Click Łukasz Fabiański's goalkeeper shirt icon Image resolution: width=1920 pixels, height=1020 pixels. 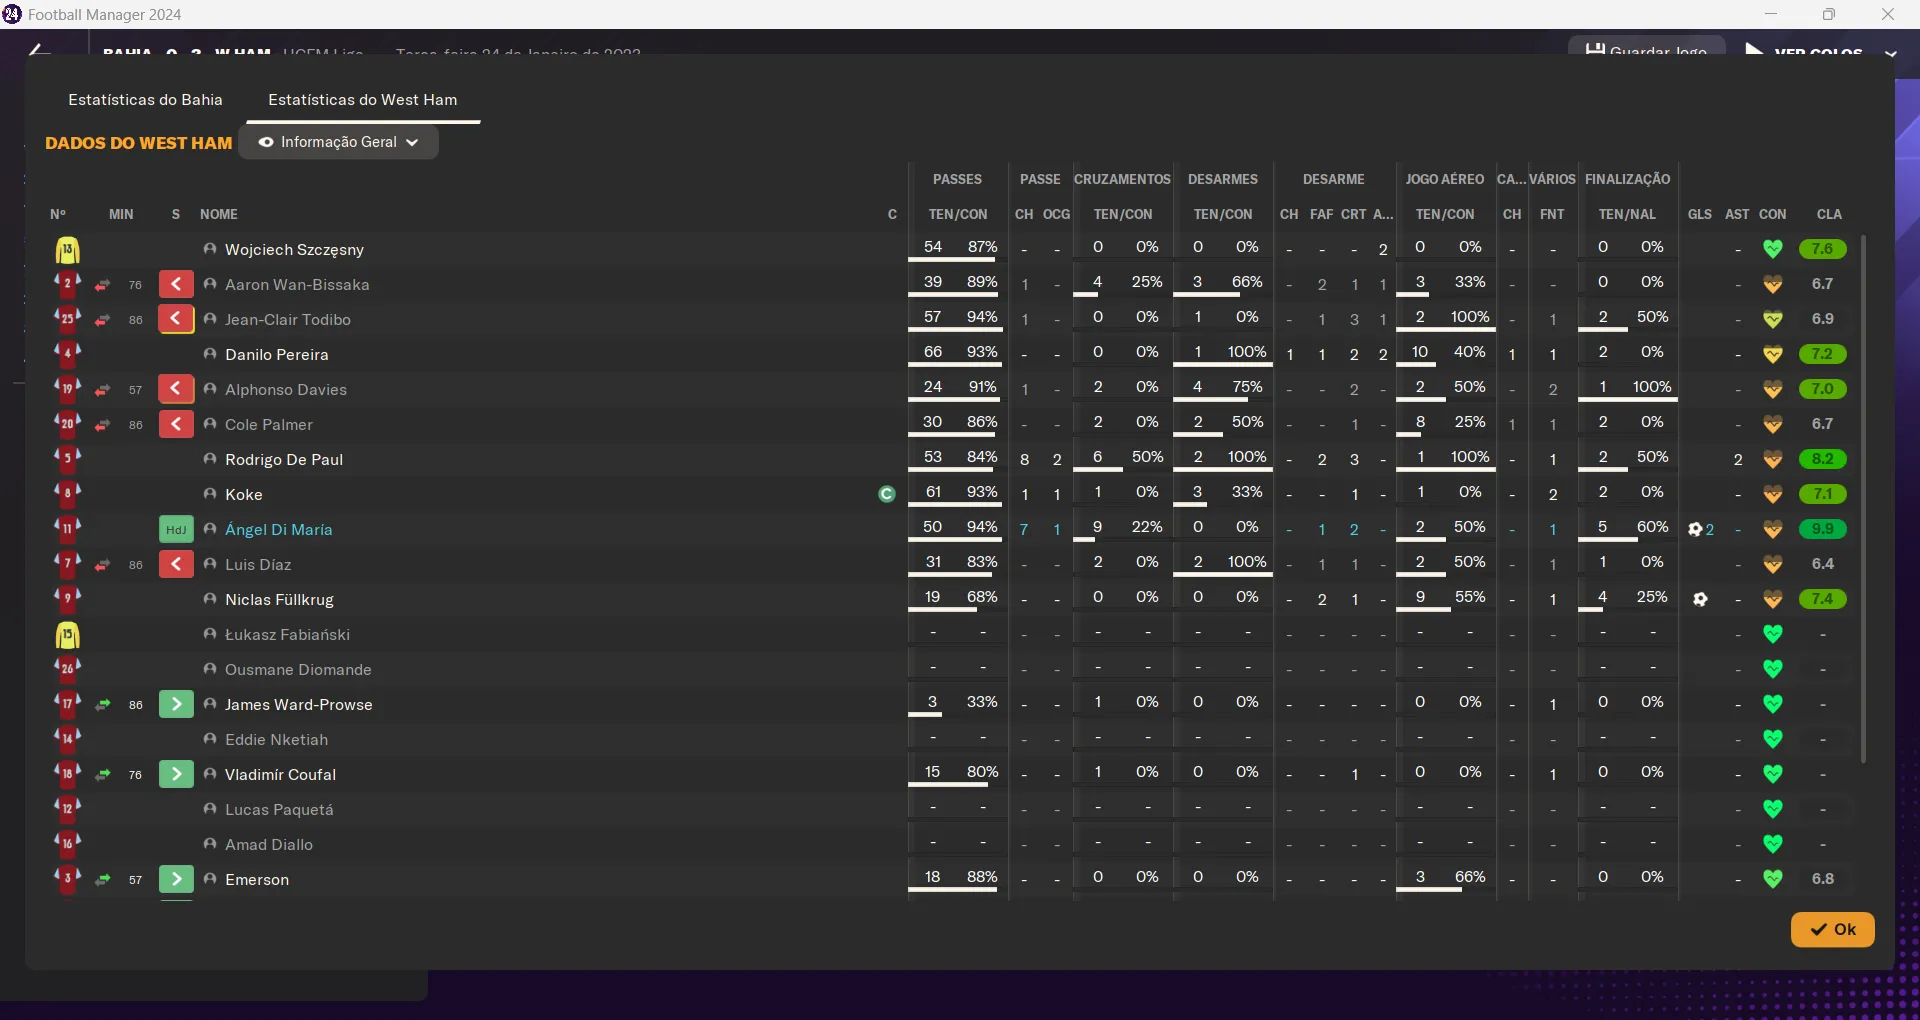click(x=67, y=635)
